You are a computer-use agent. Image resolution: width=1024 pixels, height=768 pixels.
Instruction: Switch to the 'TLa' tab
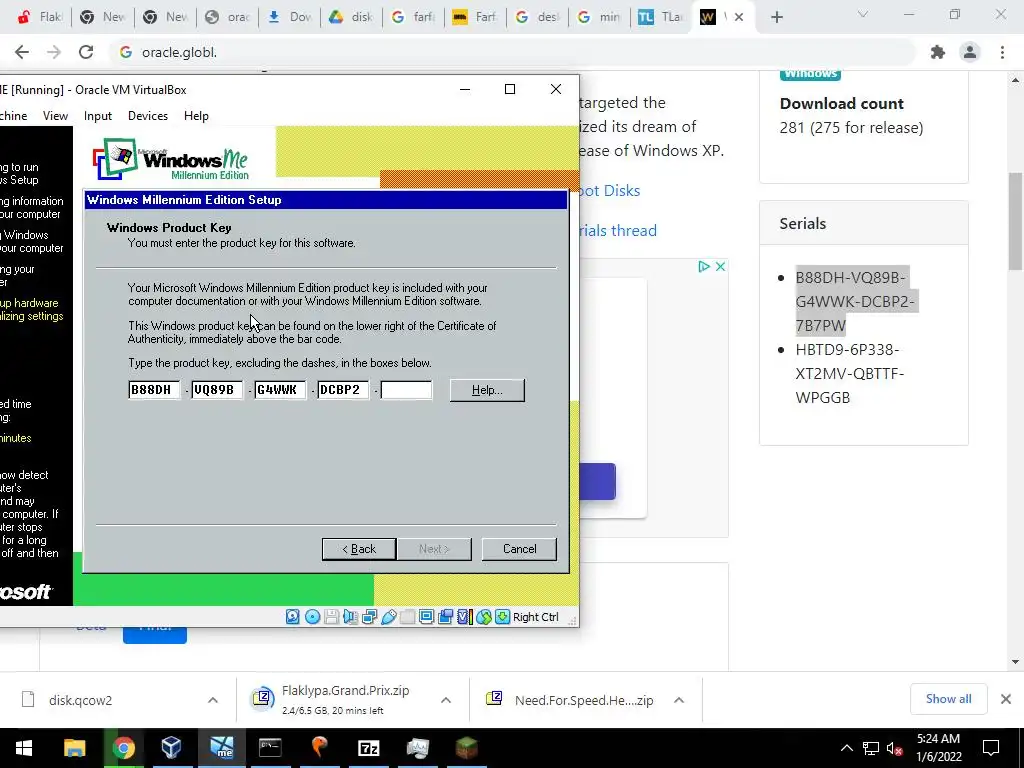tap(661, 18)
